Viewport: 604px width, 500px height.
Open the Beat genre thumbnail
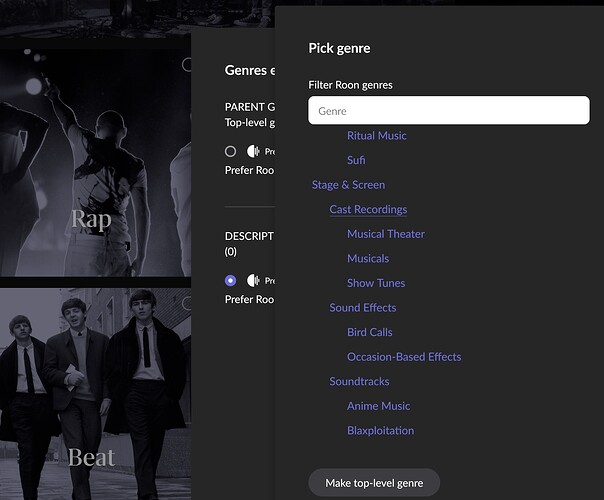pos(95,394)
